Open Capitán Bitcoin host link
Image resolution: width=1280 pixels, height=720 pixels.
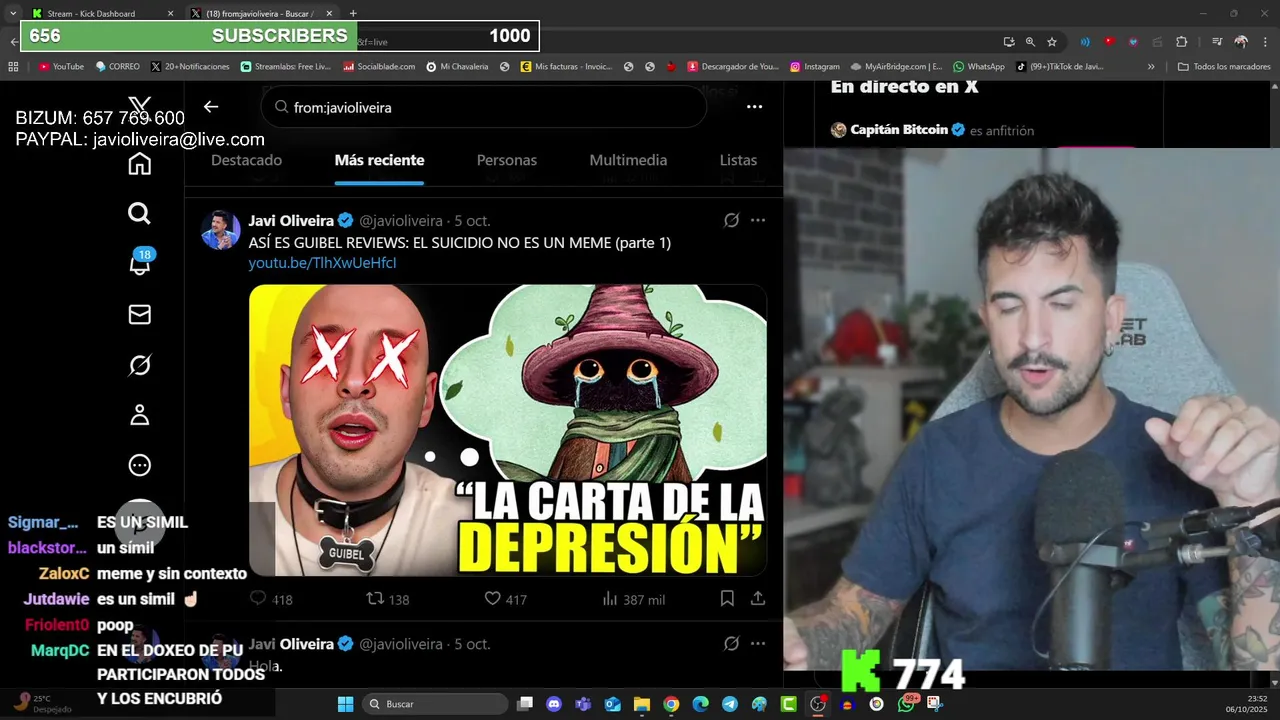pyautogui.click(x=899, y=130)
